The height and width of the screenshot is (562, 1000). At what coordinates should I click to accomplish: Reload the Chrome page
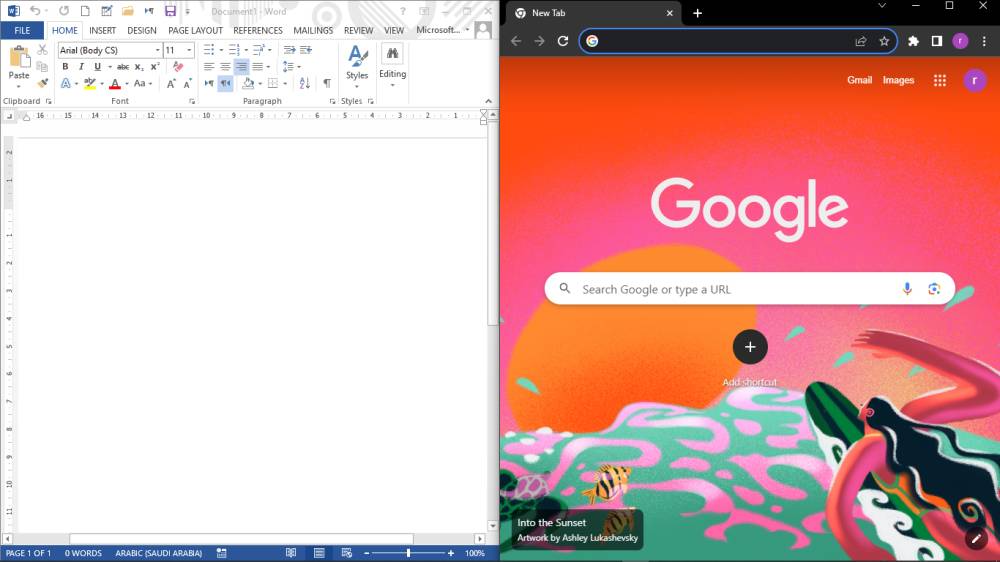pyautogui.click(x=562, y=41)
